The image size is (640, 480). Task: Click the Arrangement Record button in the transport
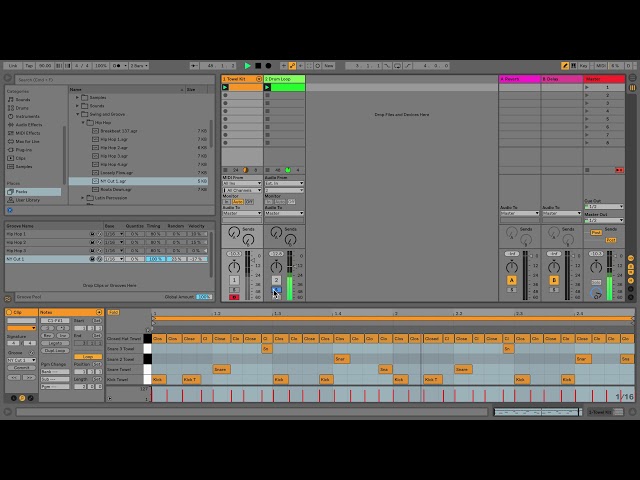coord(268,66)
